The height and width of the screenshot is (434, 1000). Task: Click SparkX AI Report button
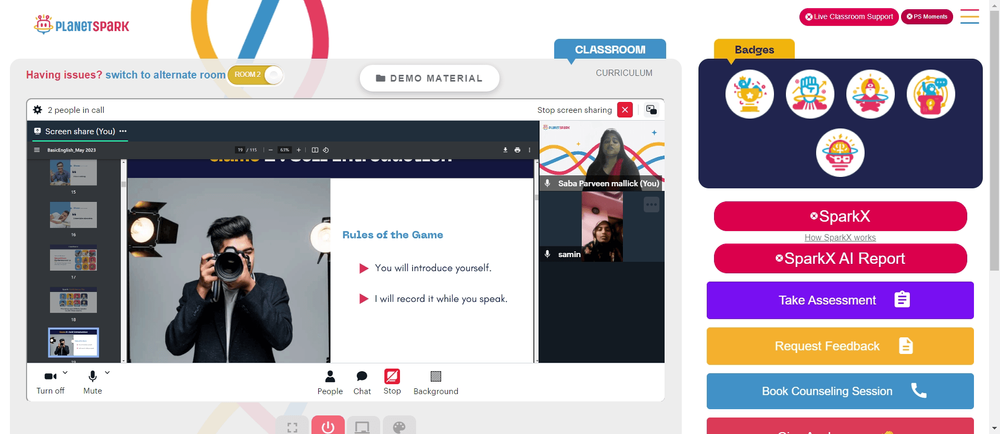(x=840, y=258)
